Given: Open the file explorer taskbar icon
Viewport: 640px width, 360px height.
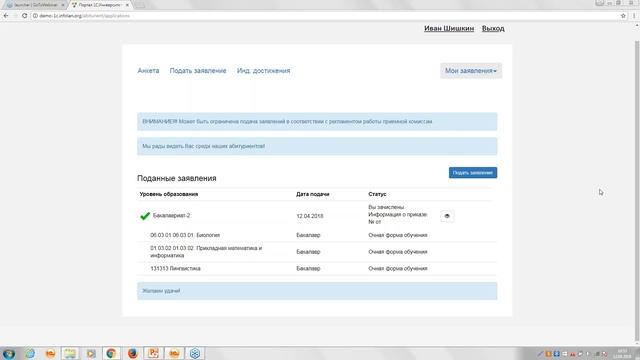Looking at the screenshot, I should point(70,353).
